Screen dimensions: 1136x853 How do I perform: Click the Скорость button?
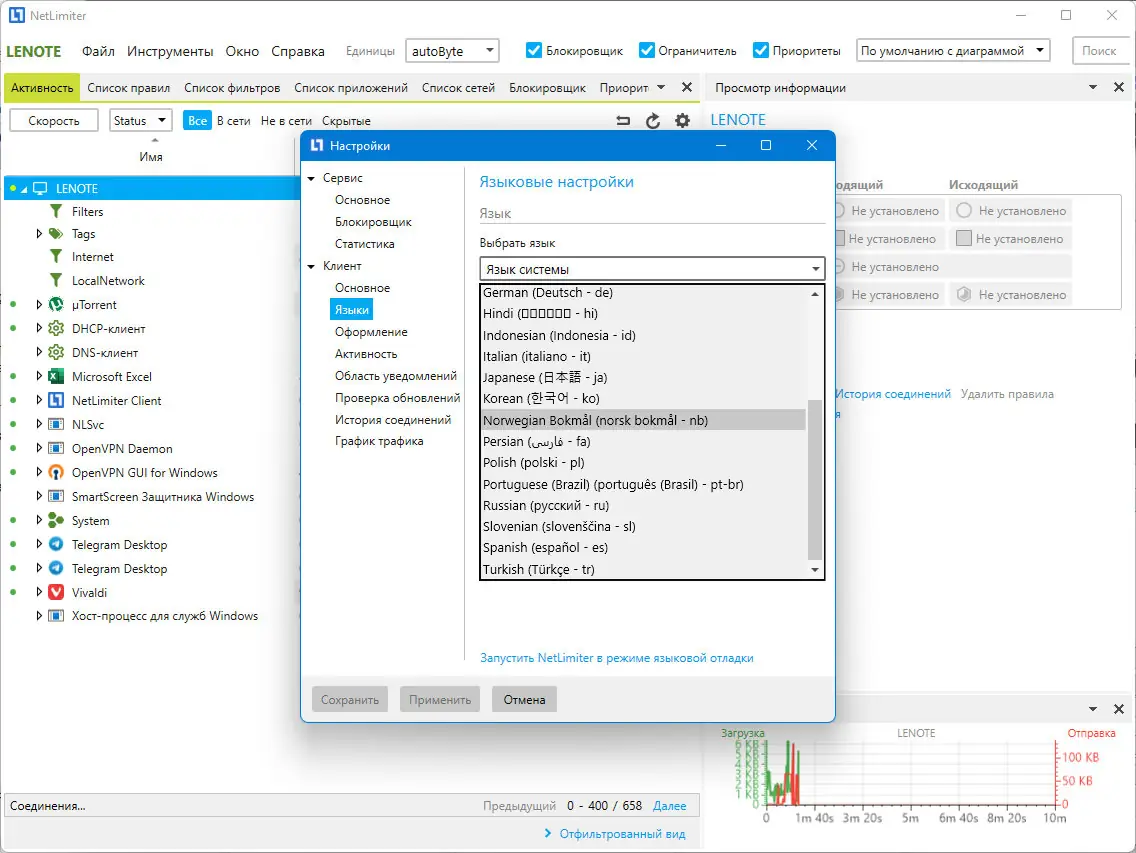coord(54,120)
